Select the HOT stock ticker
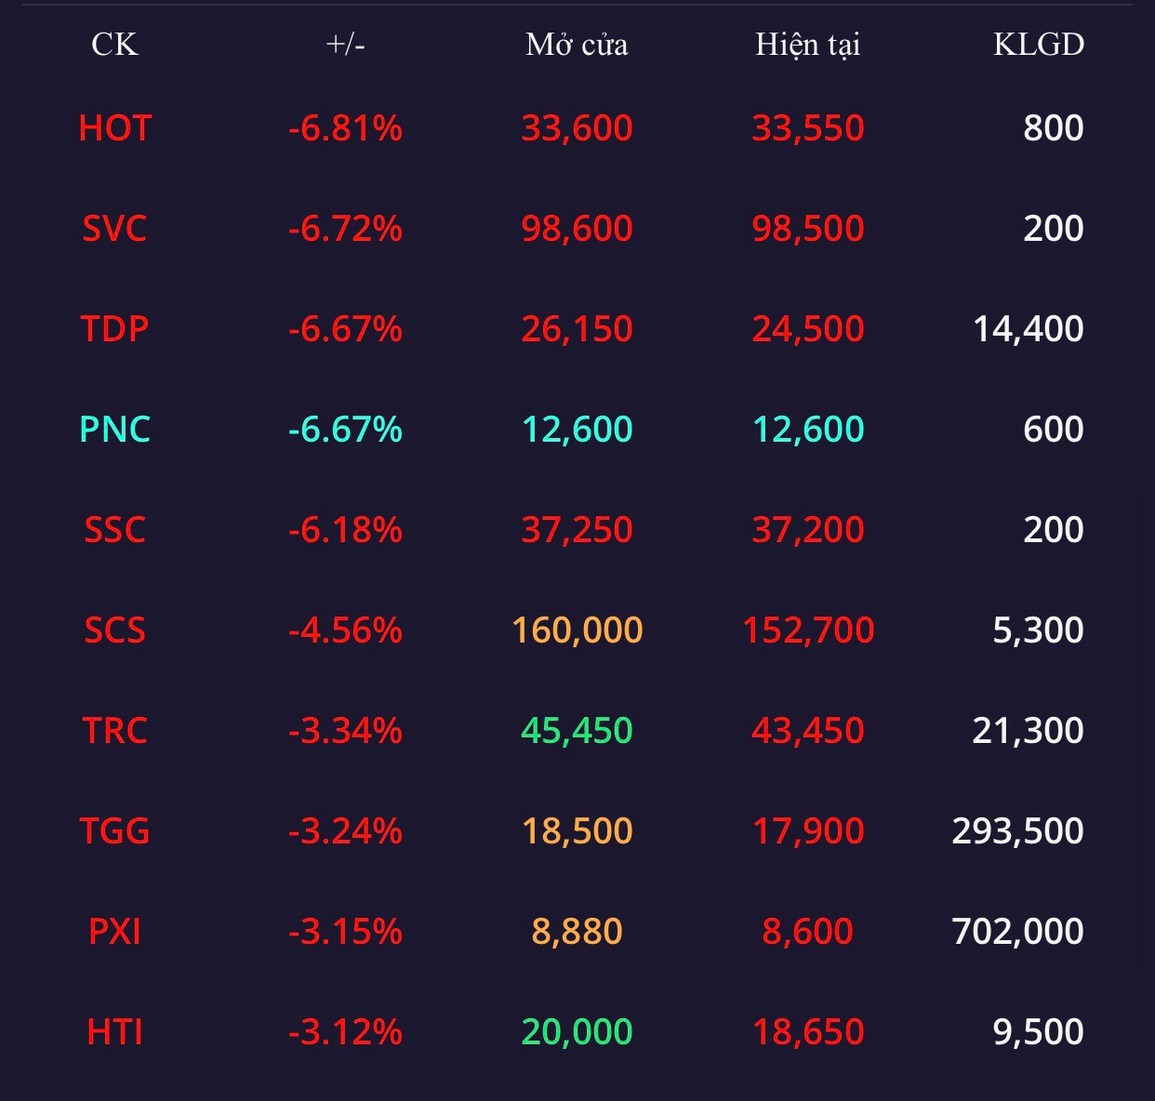 pyautogui.click(x=115, y=128)
